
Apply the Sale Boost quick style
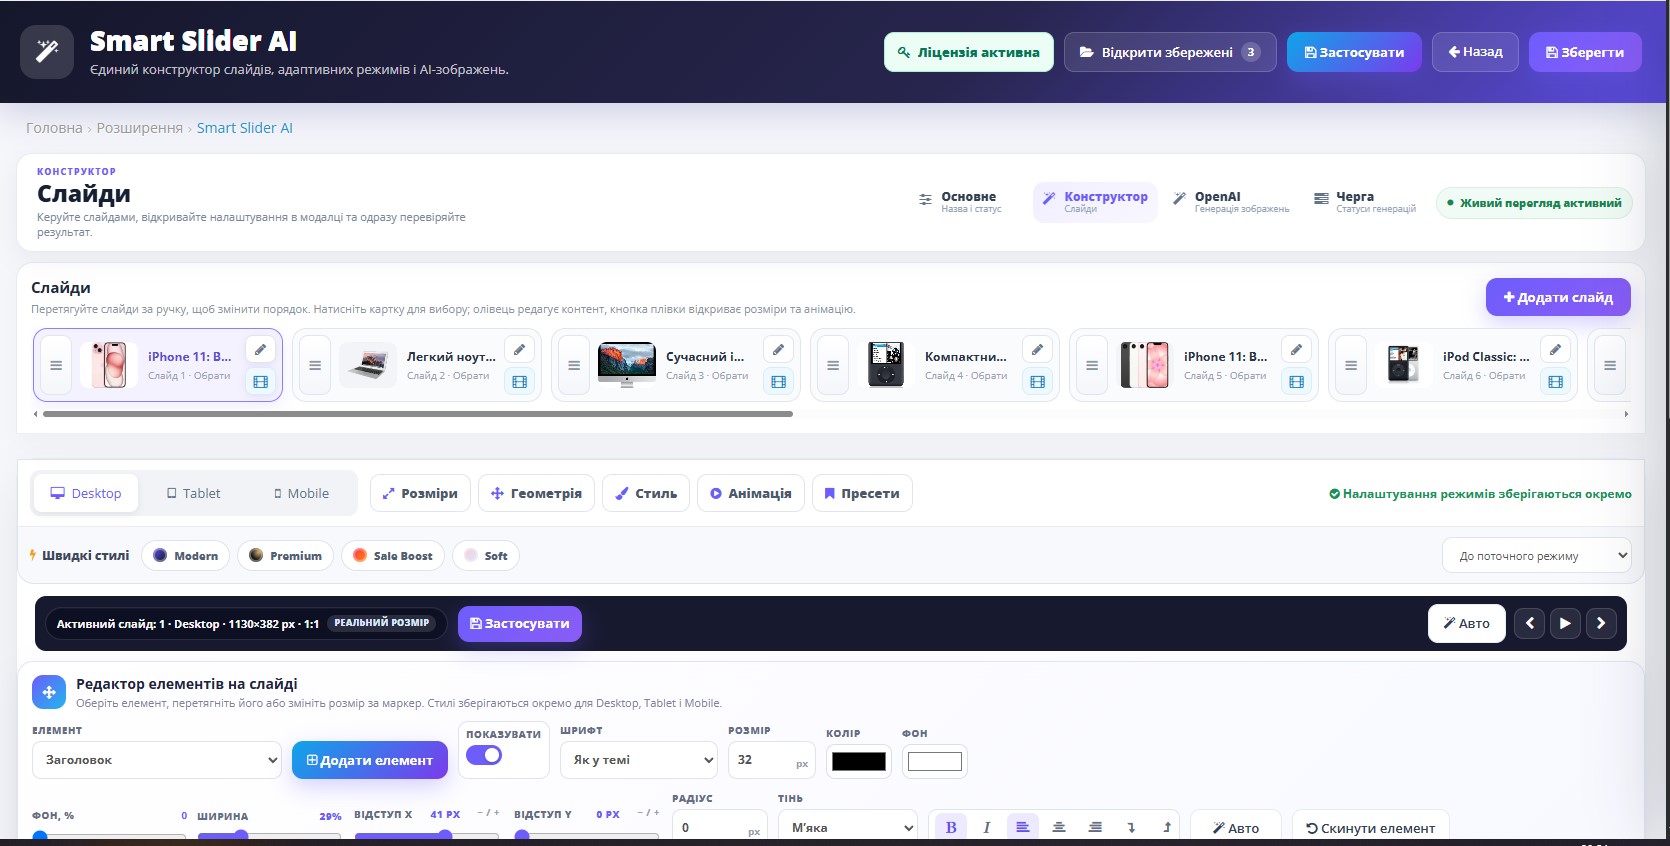pyautogui.click(x=393, y=556)
